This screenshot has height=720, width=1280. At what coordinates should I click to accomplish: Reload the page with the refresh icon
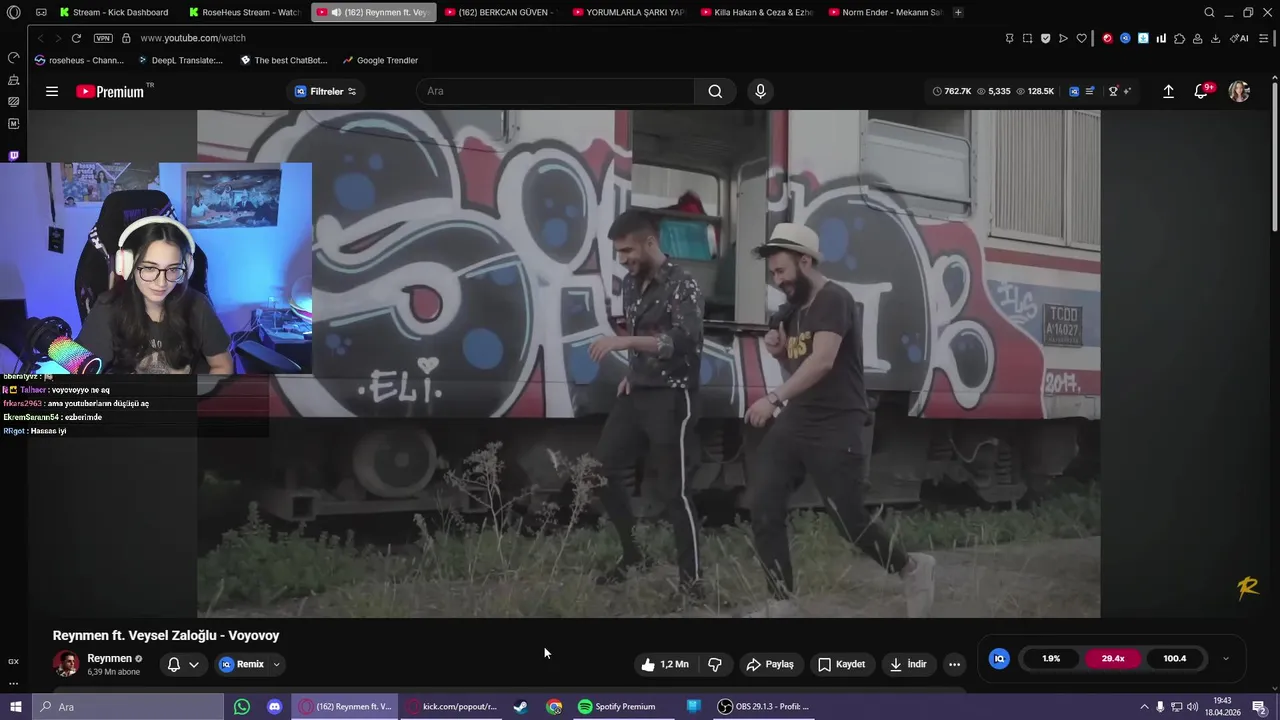(x=76, y=38)
